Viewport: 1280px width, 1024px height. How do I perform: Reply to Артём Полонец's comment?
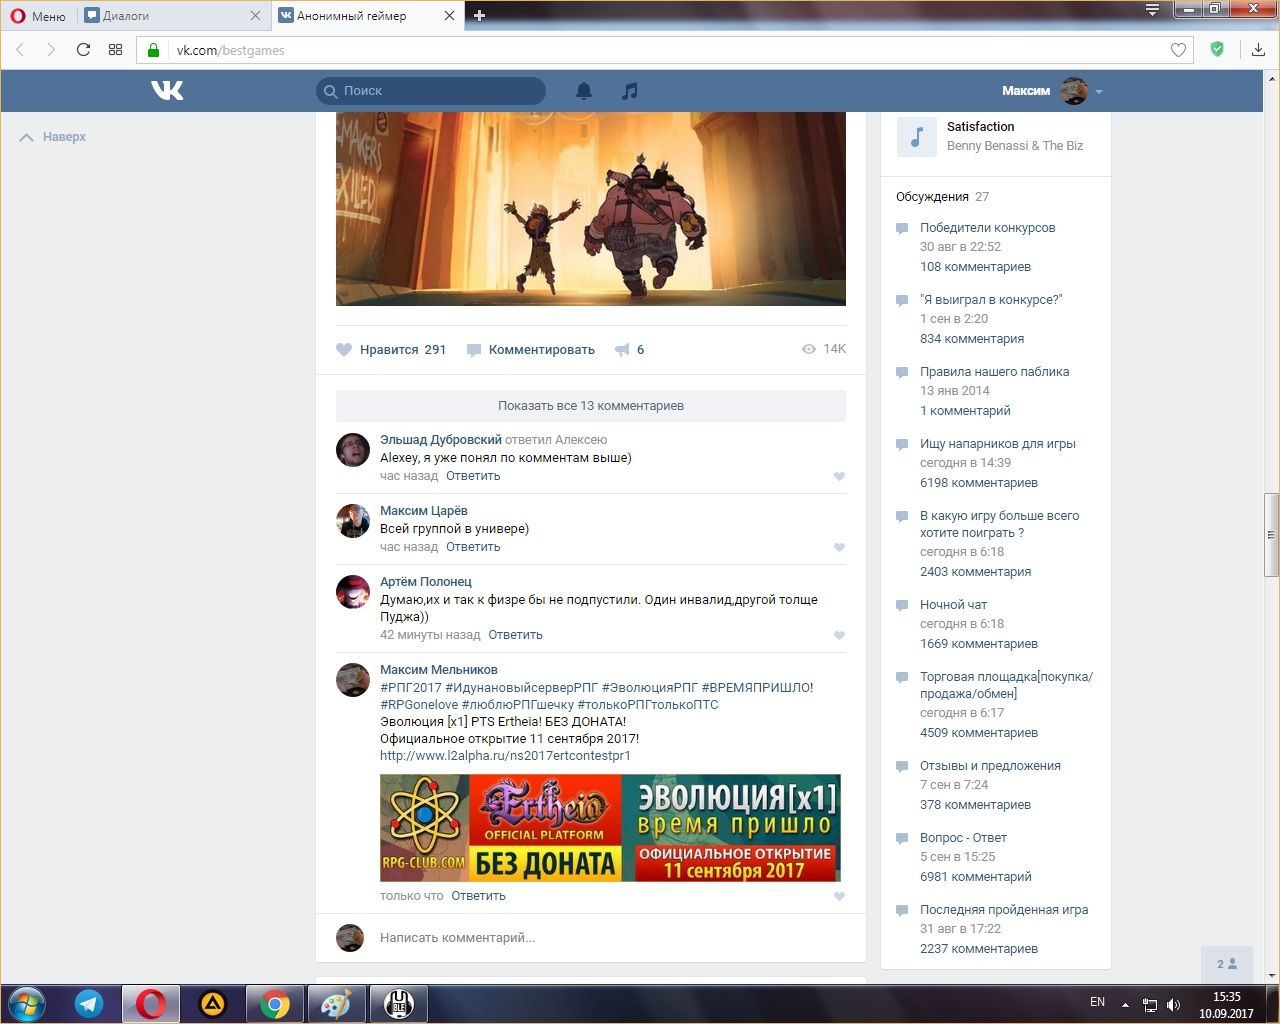tap(515, 635)
